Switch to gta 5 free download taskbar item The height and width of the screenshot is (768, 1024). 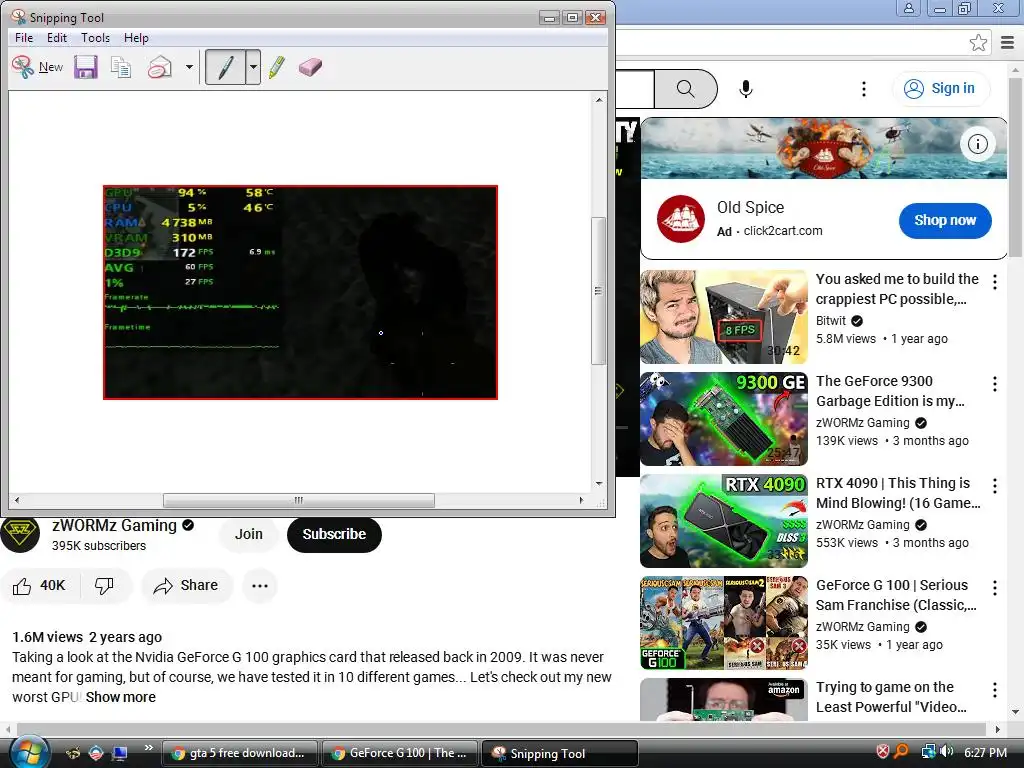[239, 753]
